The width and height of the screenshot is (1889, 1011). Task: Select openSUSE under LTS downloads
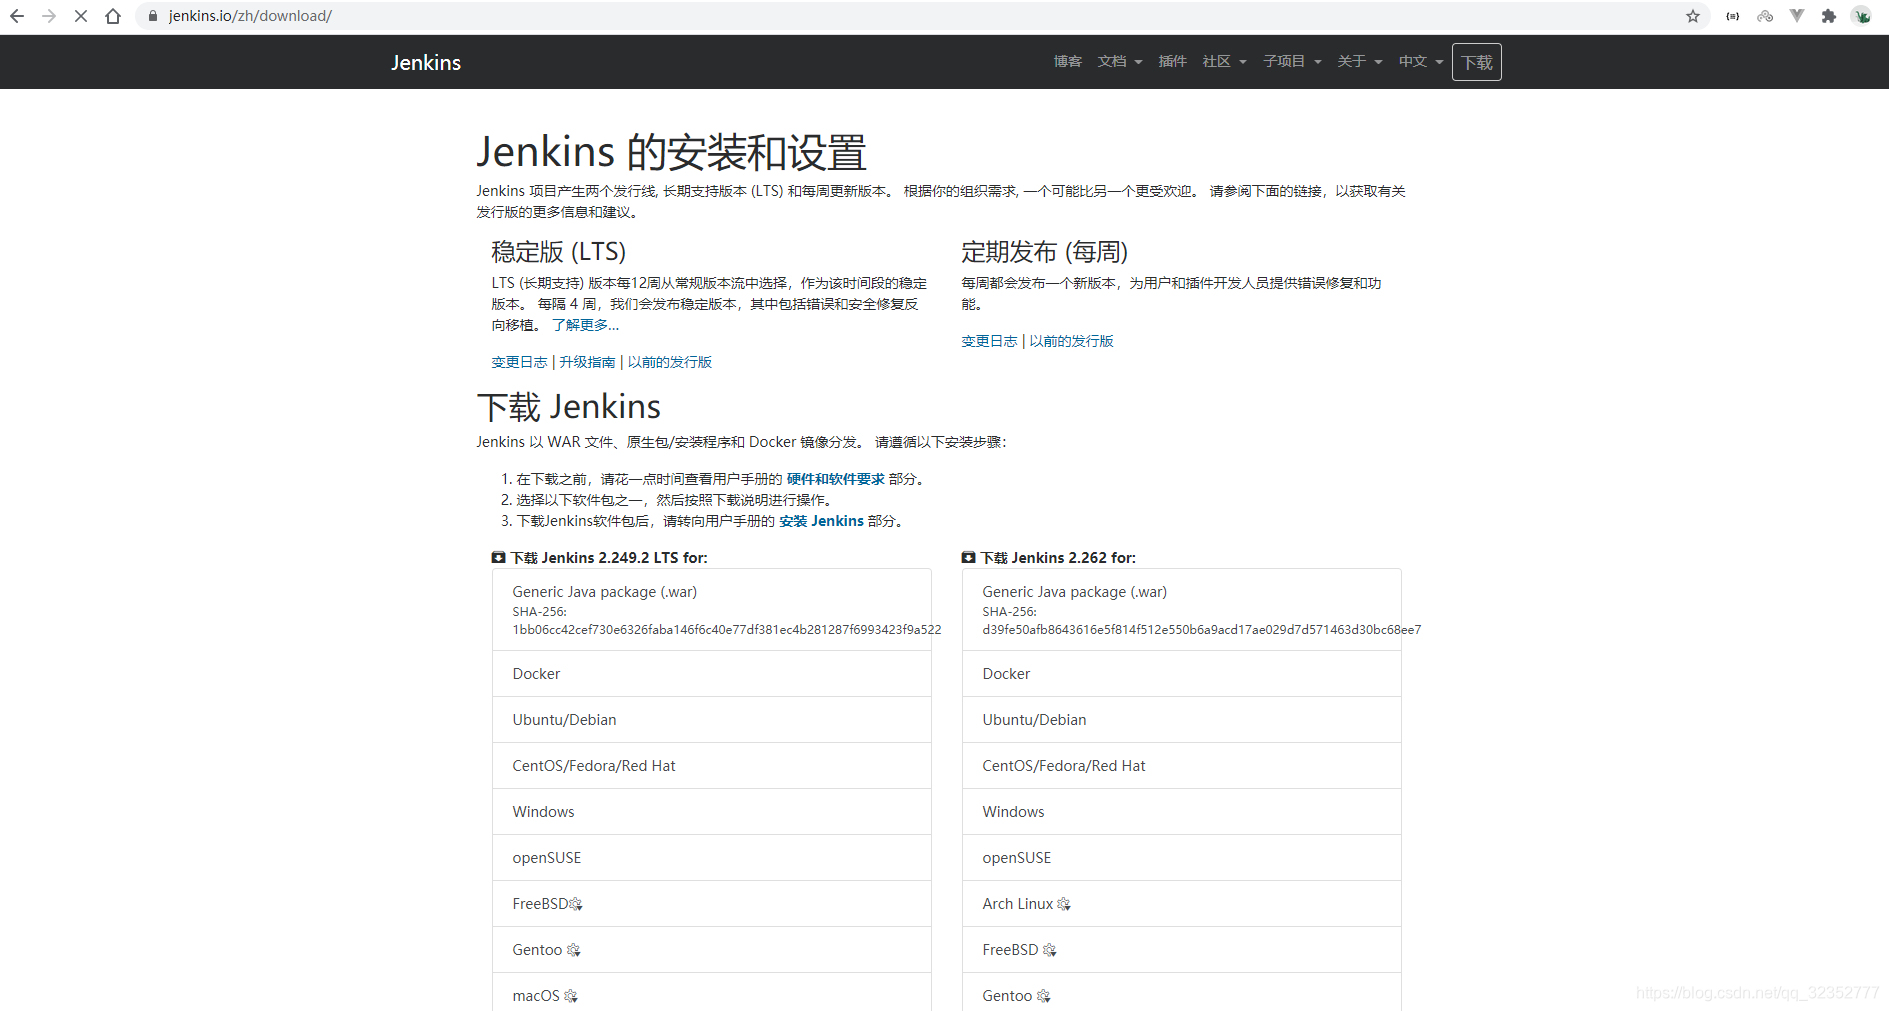coord(712,858)
